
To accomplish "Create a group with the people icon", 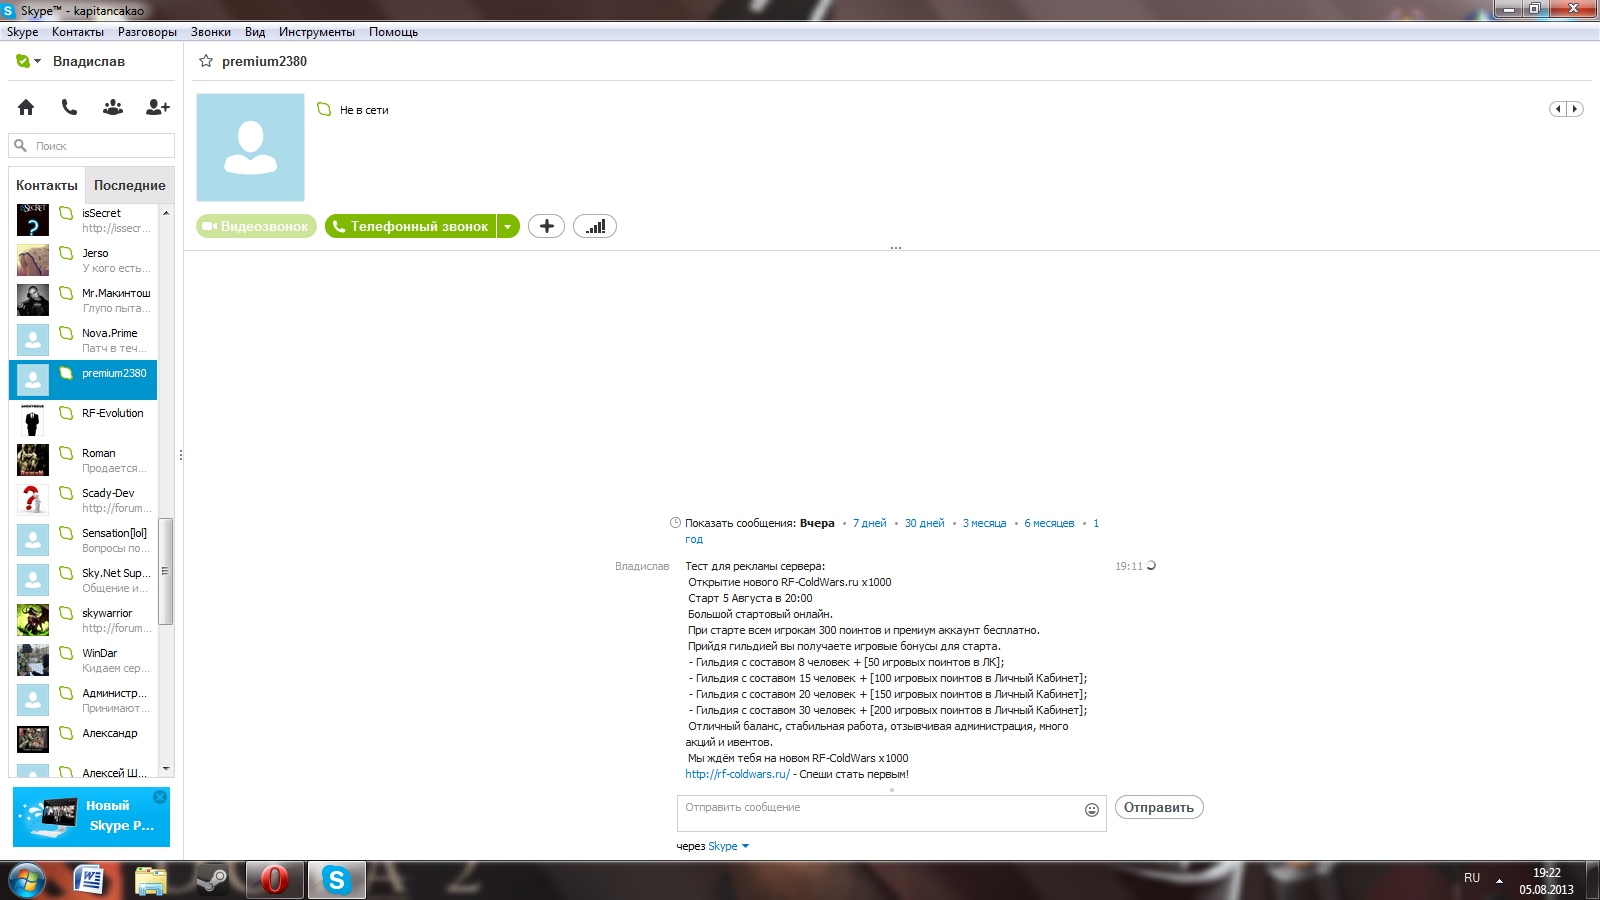I will (x=113, y=107).
